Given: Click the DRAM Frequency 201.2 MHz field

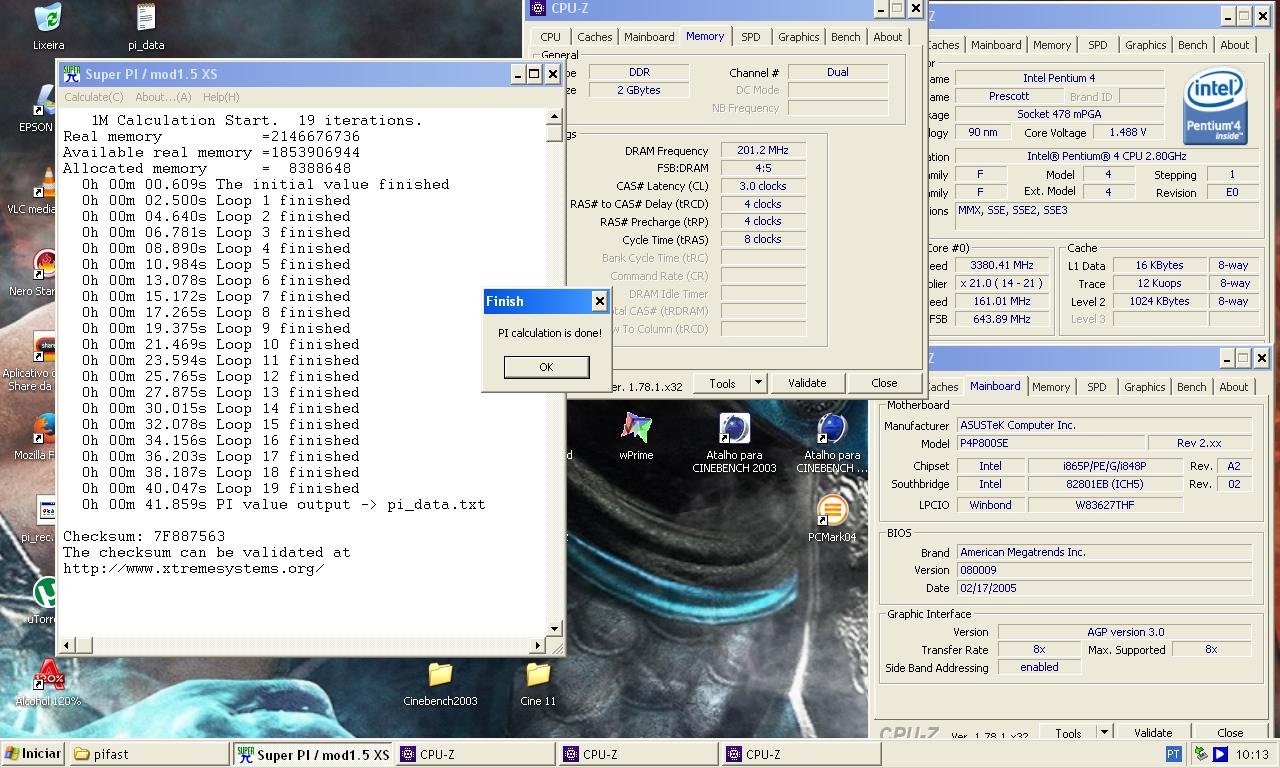Looking at the screenshot, I should point(763,151).
